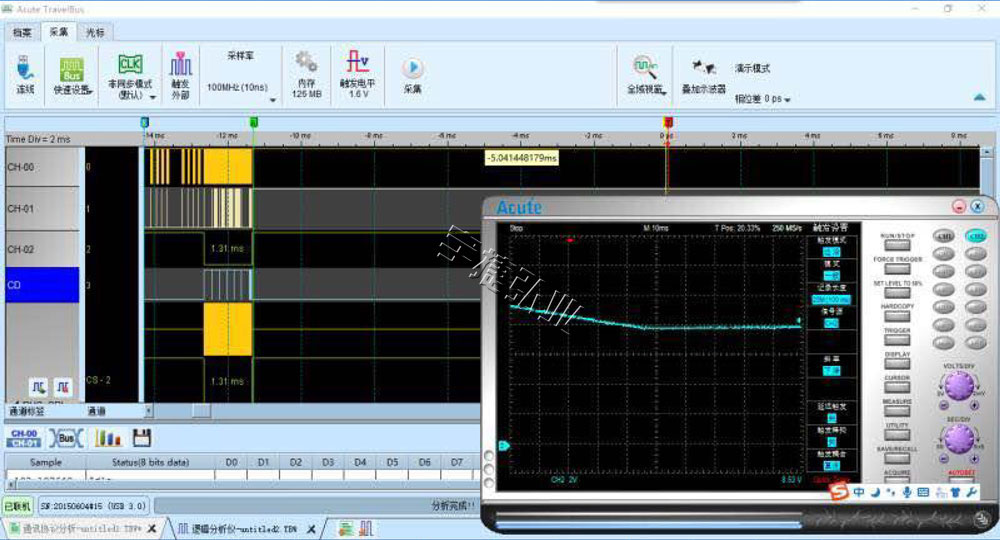Click the moon icon on IME bar

point(875,492)
